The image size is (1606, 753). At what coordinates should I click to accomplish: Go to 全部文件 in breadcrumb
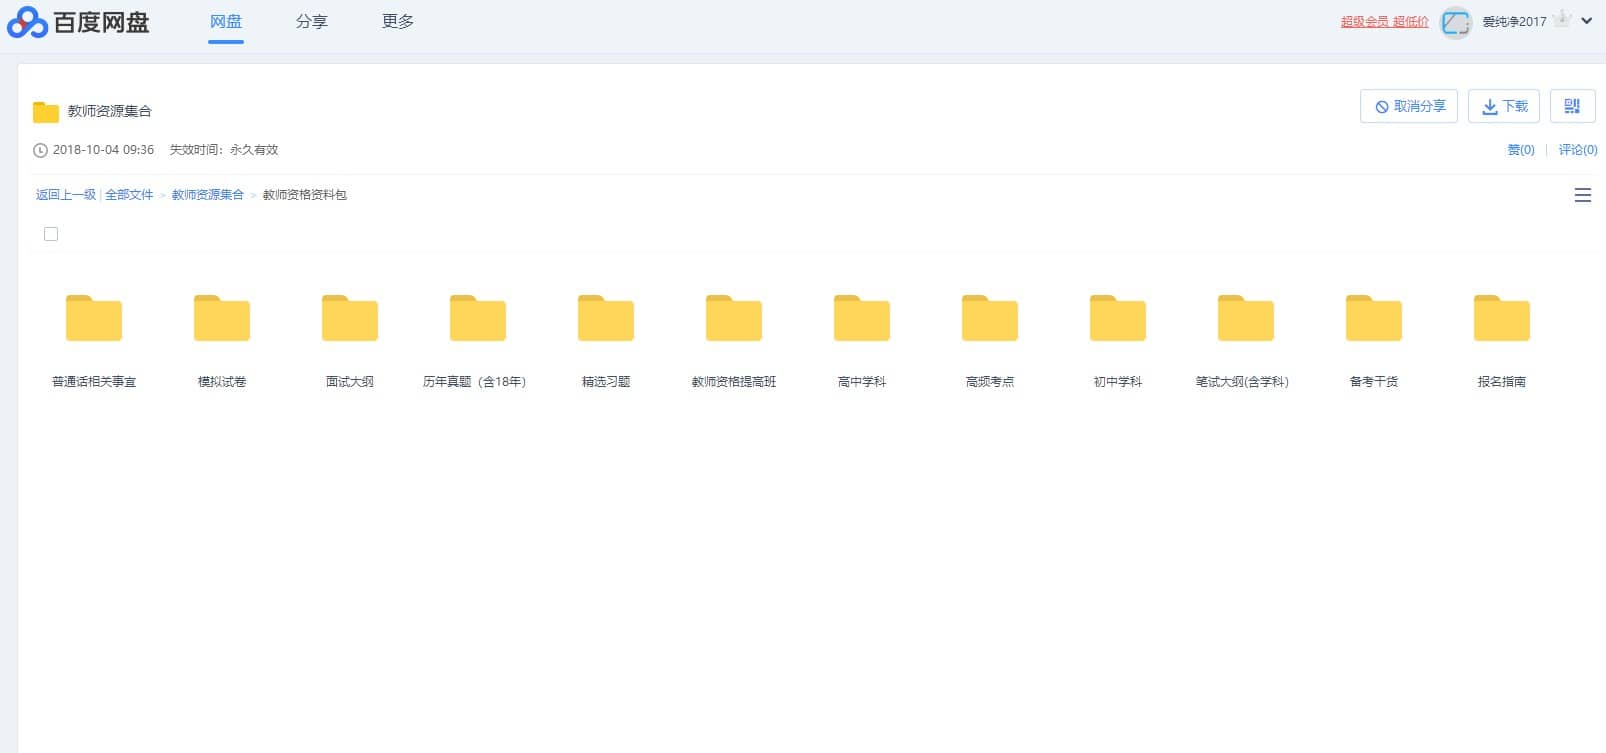coord(129,195)
